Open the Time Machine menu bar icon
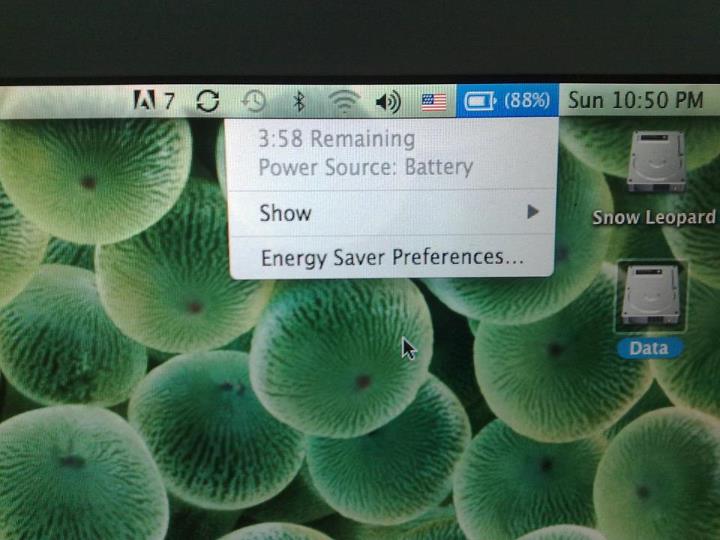 click(x=254, y=101)
